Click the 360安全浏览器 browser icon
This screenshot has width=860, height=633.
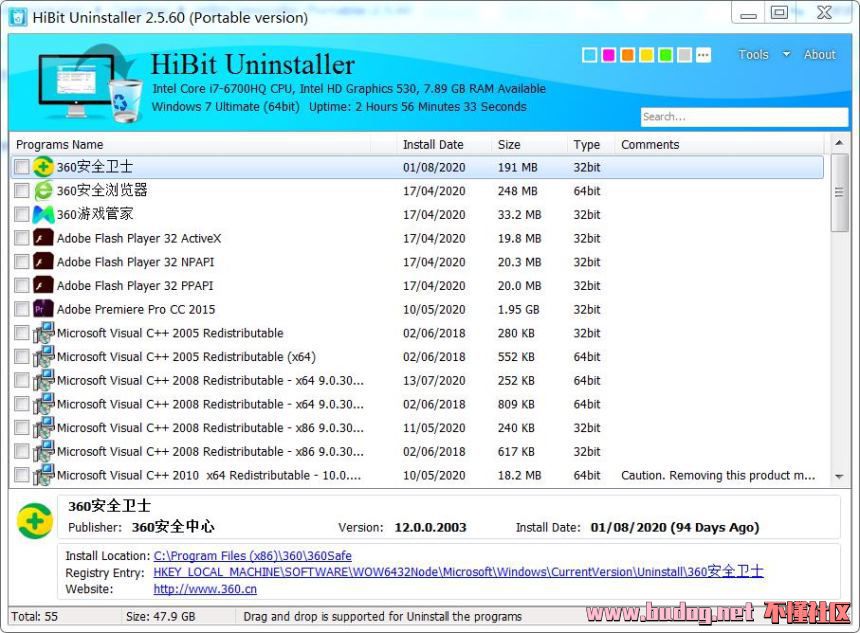(x=43, y=190)
